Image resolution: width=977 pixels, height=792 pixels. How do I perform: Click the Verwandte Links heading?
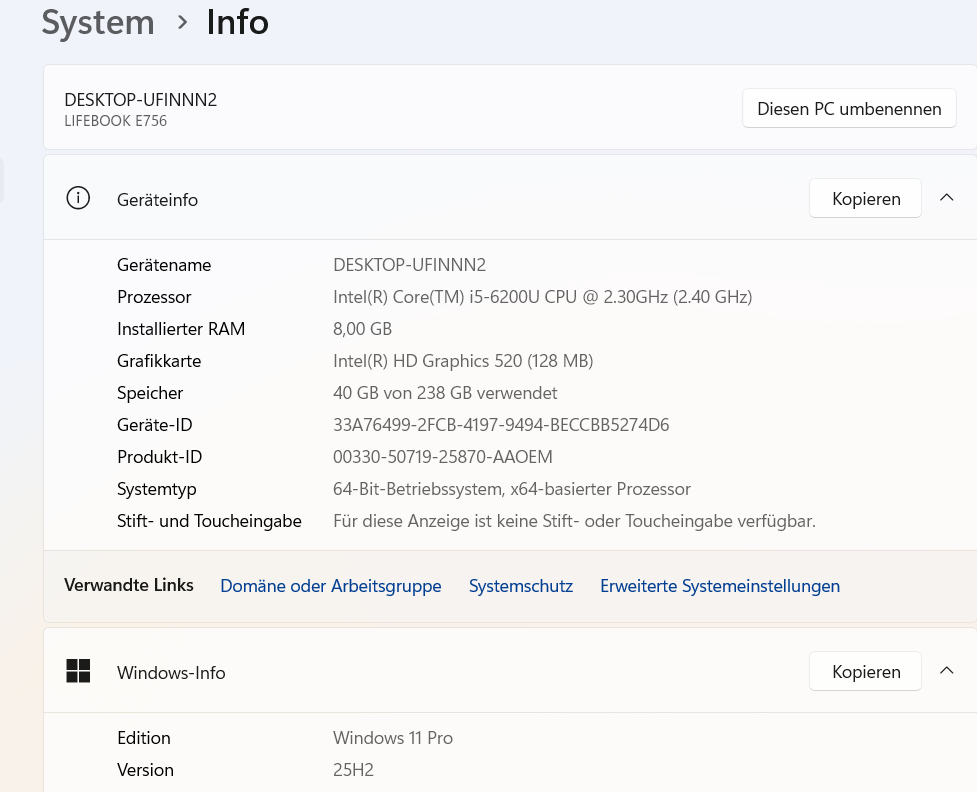pos(129,585)
